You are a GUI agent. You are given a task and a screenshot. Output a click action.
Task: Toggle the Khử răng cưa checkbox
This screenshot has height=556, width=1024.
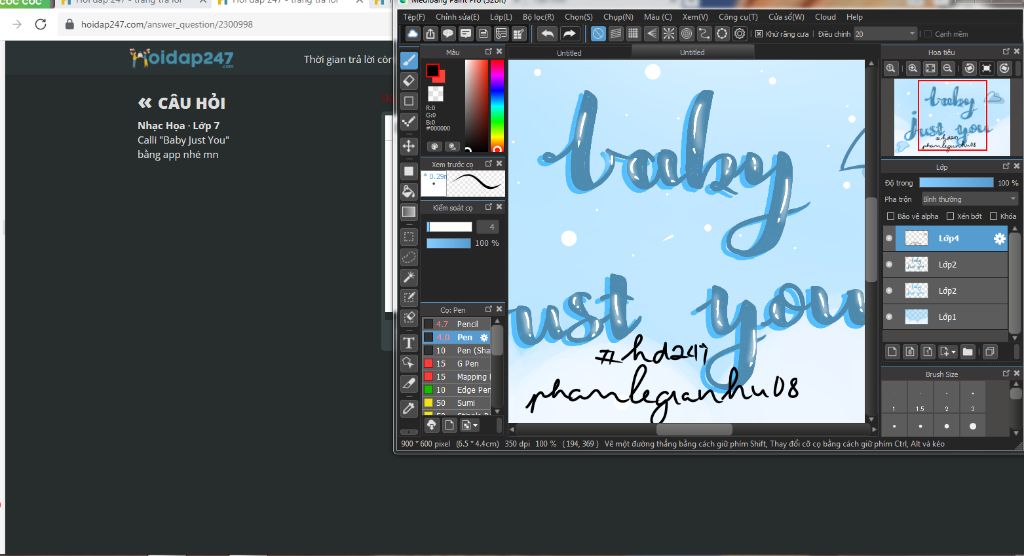coord(759,34)
